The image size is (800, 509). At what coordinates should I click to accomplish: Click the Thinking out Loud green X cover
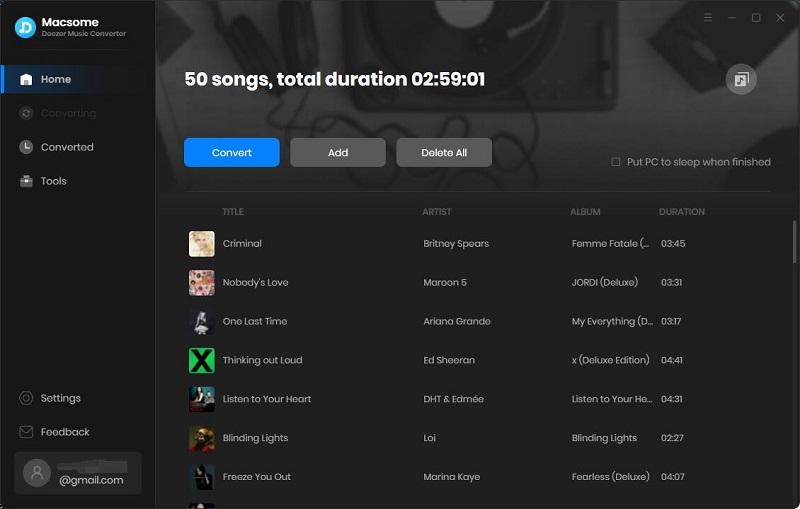click(202, 360)
